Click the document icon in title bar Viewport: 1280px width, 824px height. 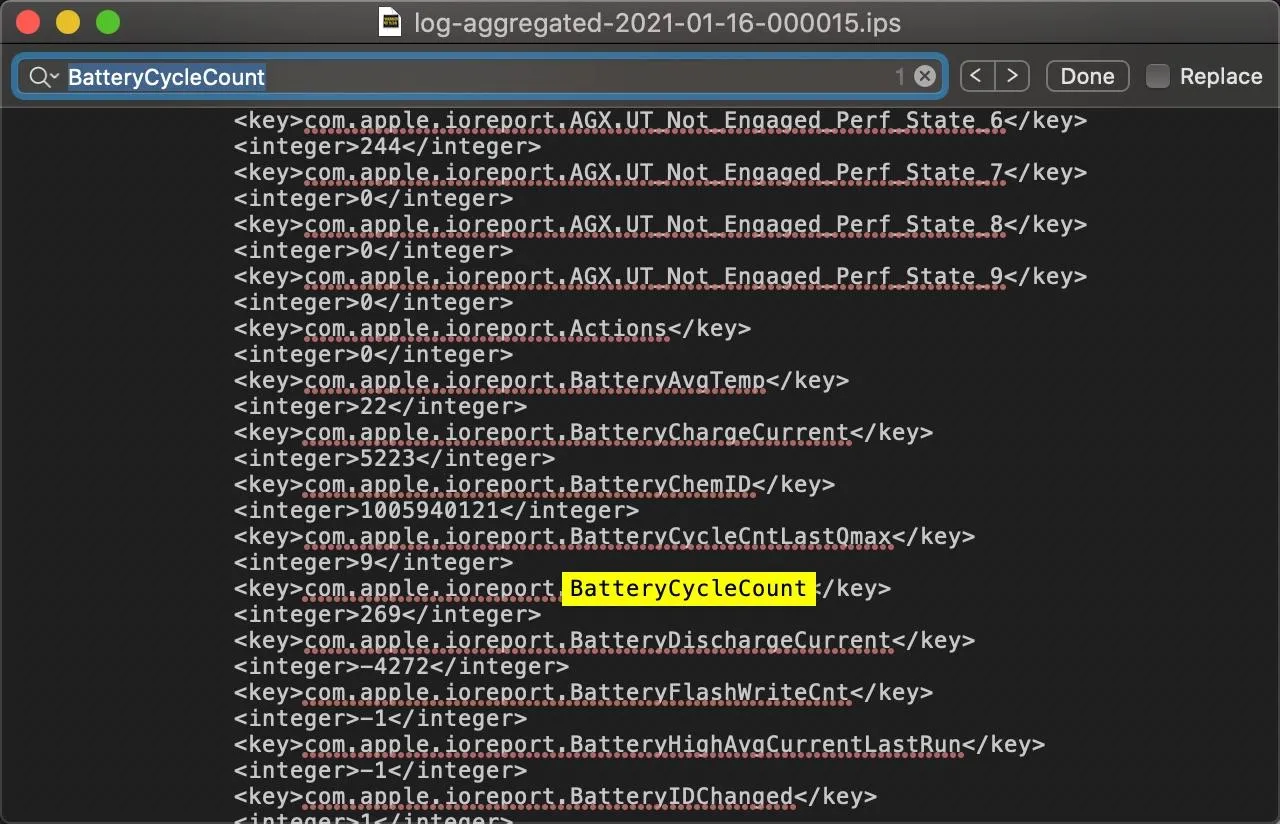390,22
